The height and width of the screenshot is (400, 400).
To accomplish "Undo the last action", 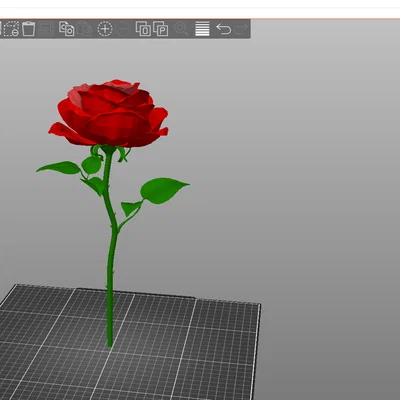I will (224, 29).
